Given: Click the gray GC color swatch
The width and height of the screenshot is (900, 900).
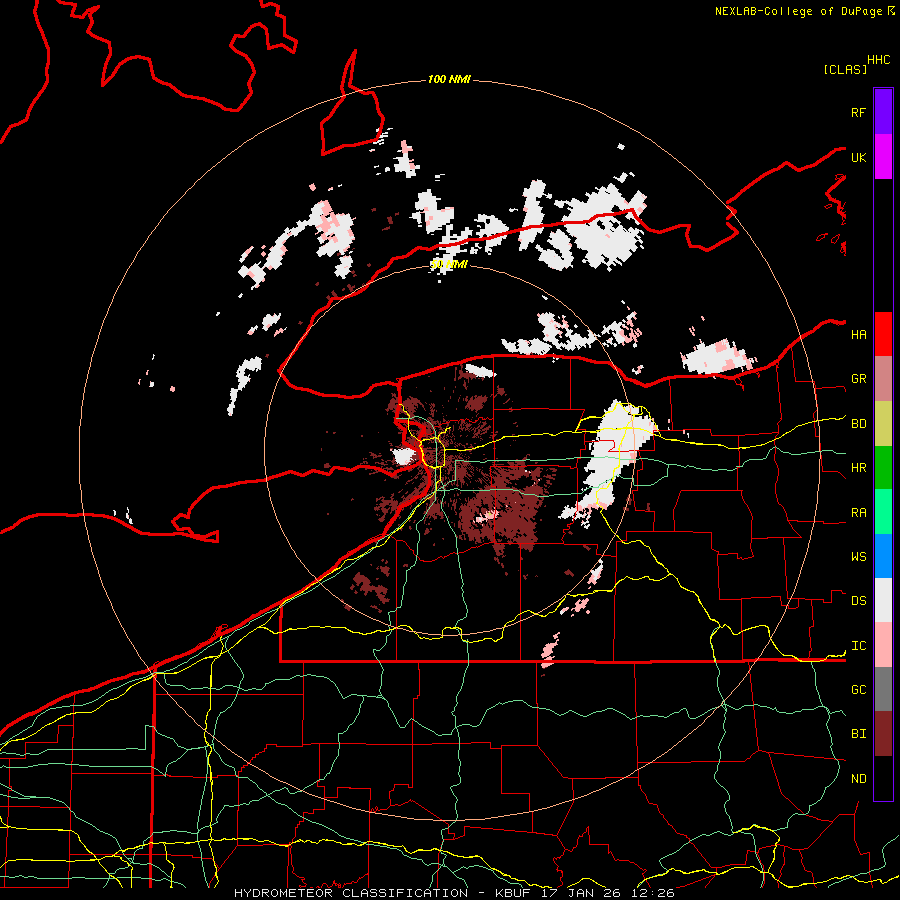Looking at the screenshot, I should click(x=883, y=689).
